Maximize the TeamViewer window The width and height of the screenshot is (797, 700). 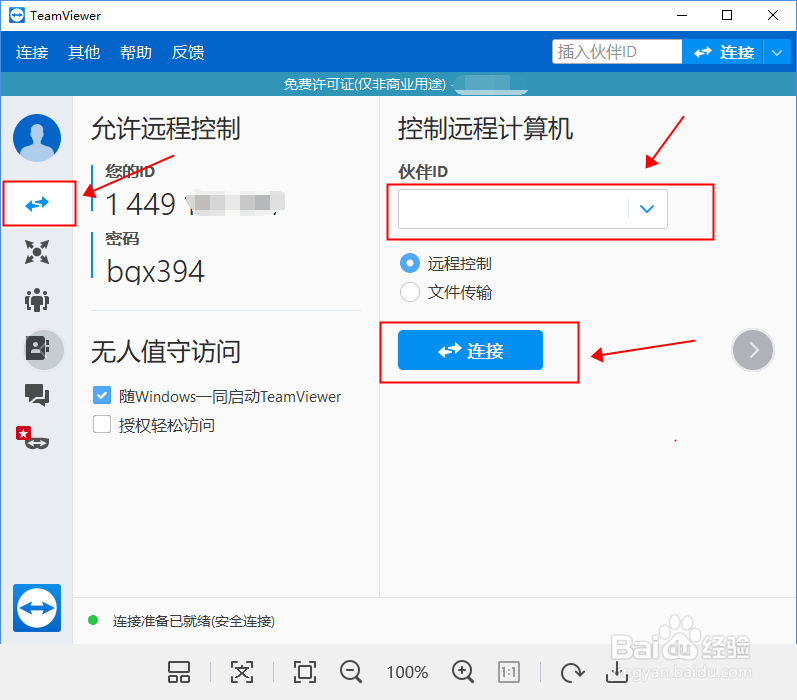coord(727,15)
